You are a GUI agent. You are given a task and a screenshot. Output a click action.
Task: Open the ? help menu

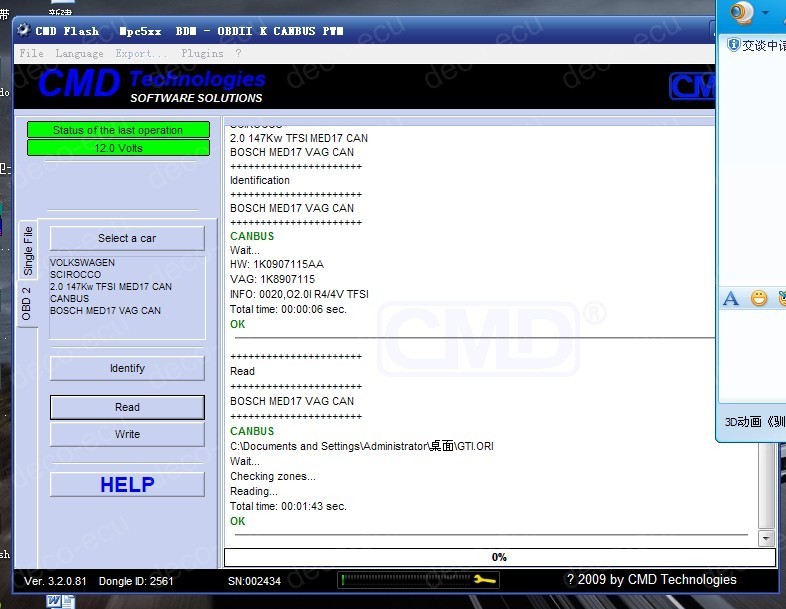[x=238, y=53]
